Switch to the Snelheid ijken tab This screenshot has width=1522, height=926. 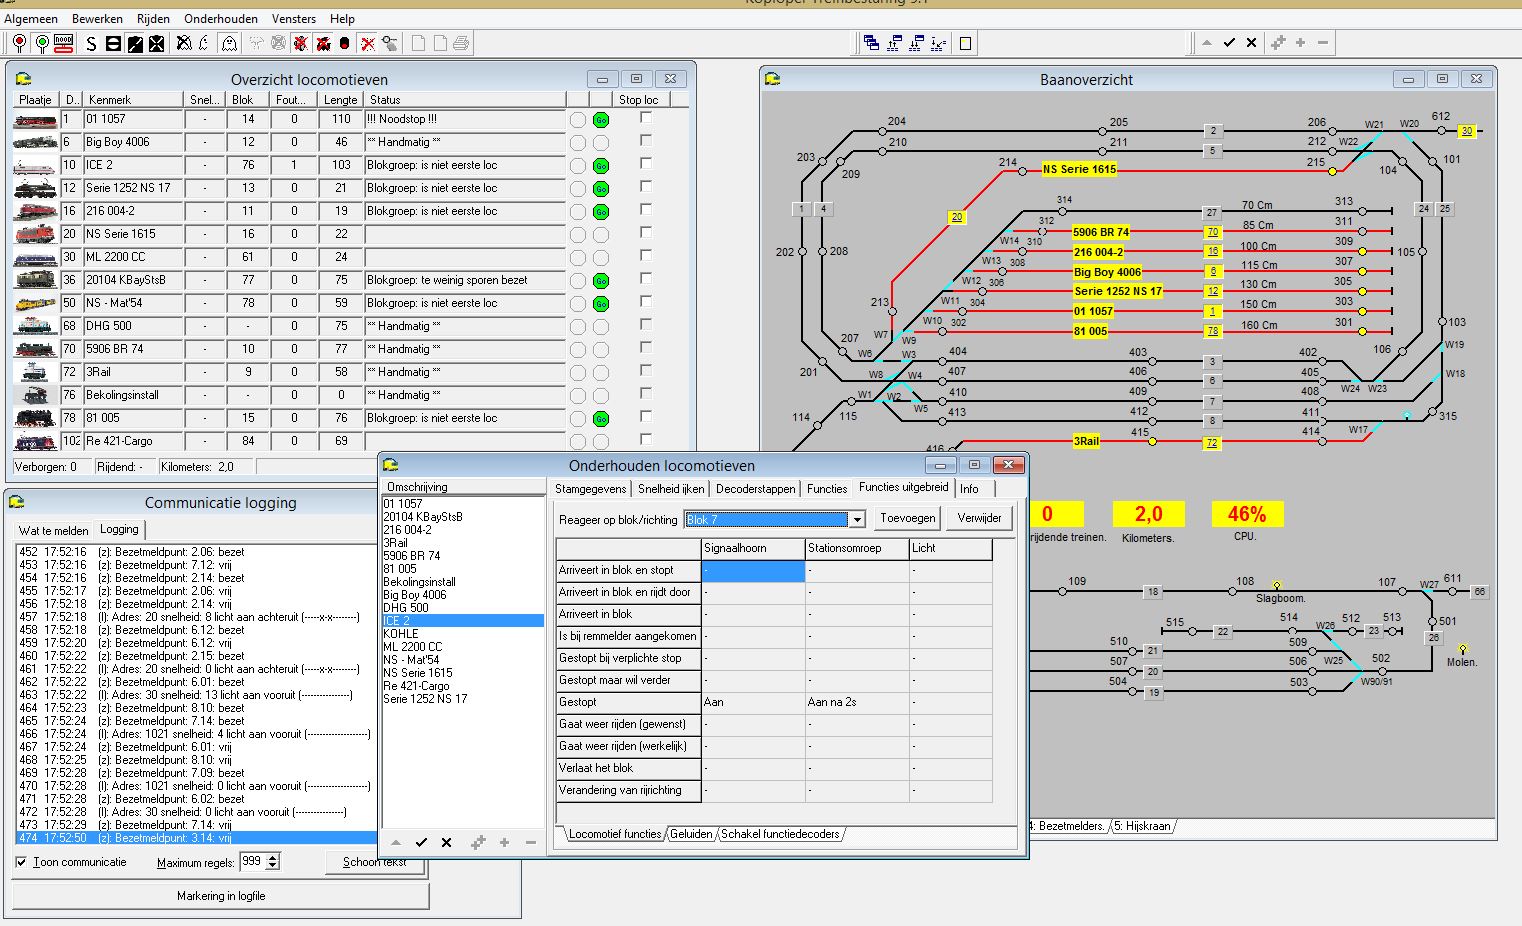coord(671,489)
